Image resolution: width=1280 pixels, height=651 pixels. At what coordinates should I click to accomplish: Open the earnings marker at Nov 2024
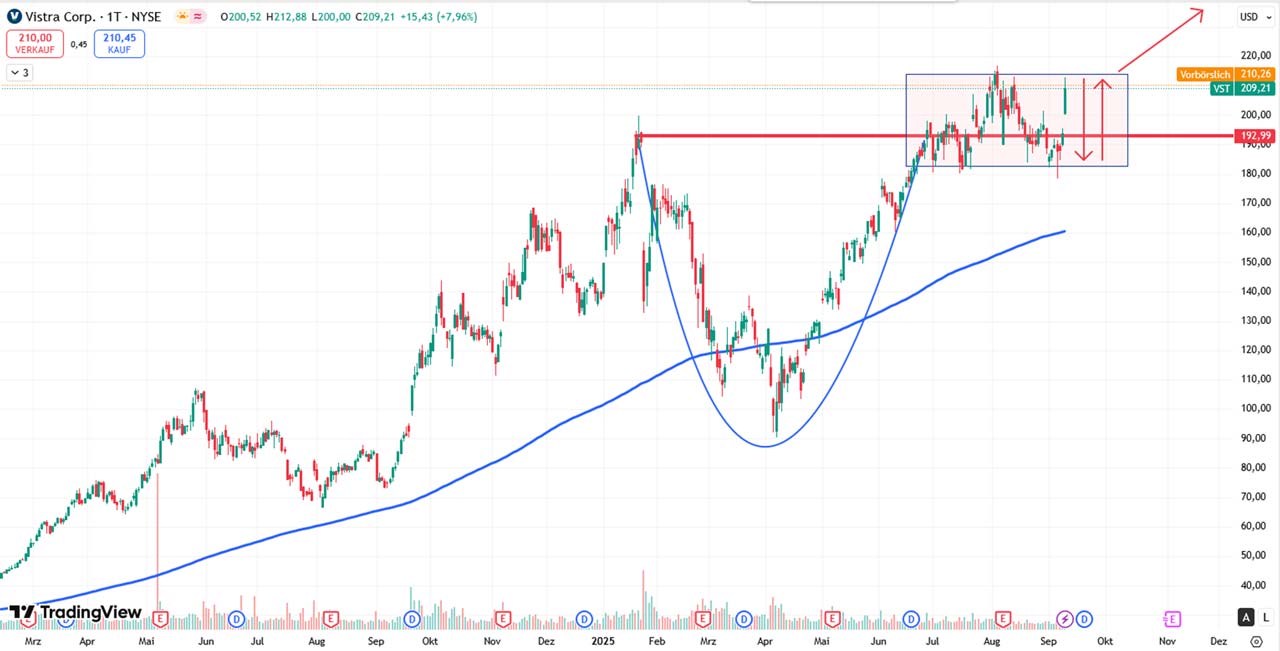(502, 619)
